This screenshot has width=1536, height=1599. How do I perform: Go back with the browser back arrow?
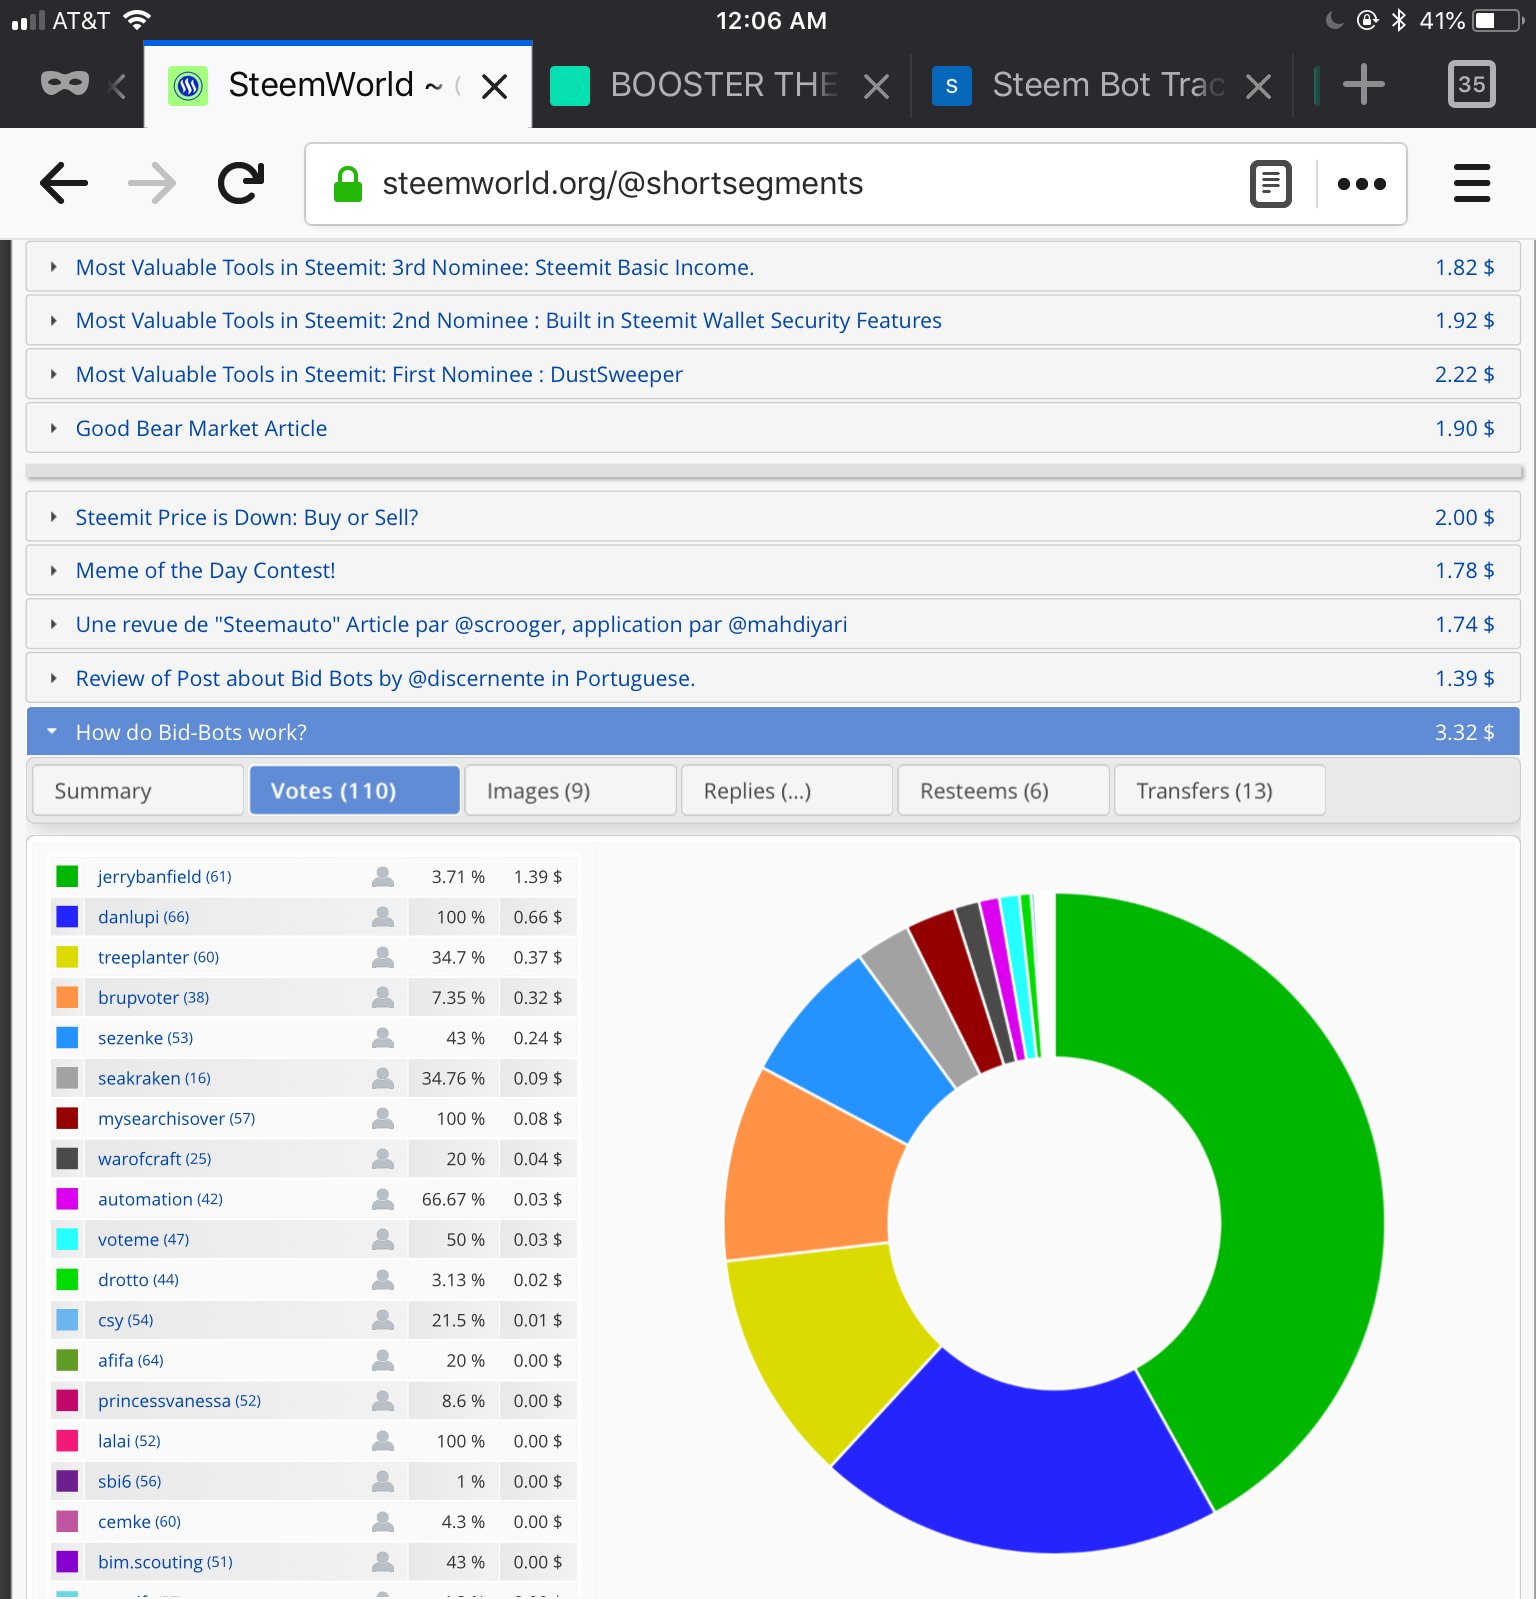point(64,184)
